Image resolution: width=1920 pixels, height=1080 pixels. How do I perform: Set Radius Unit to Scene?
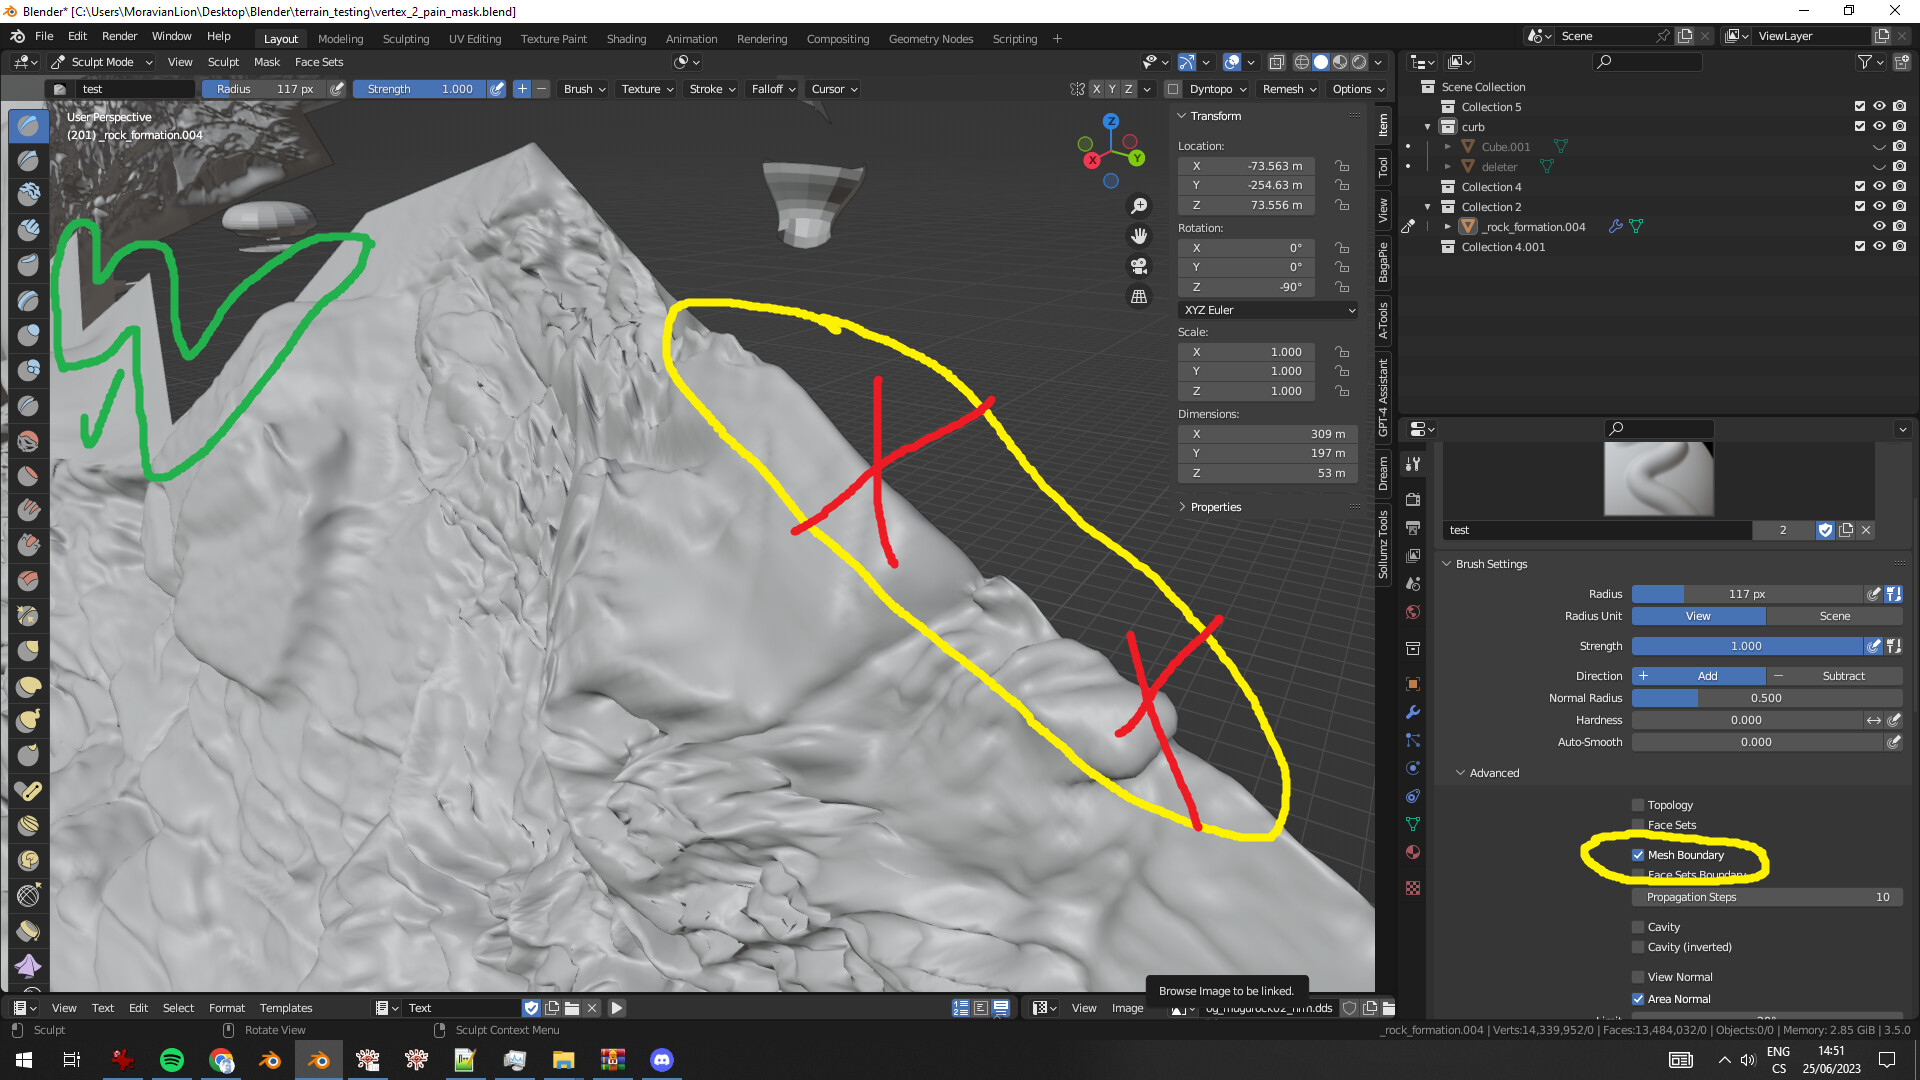pos(1835,616)
